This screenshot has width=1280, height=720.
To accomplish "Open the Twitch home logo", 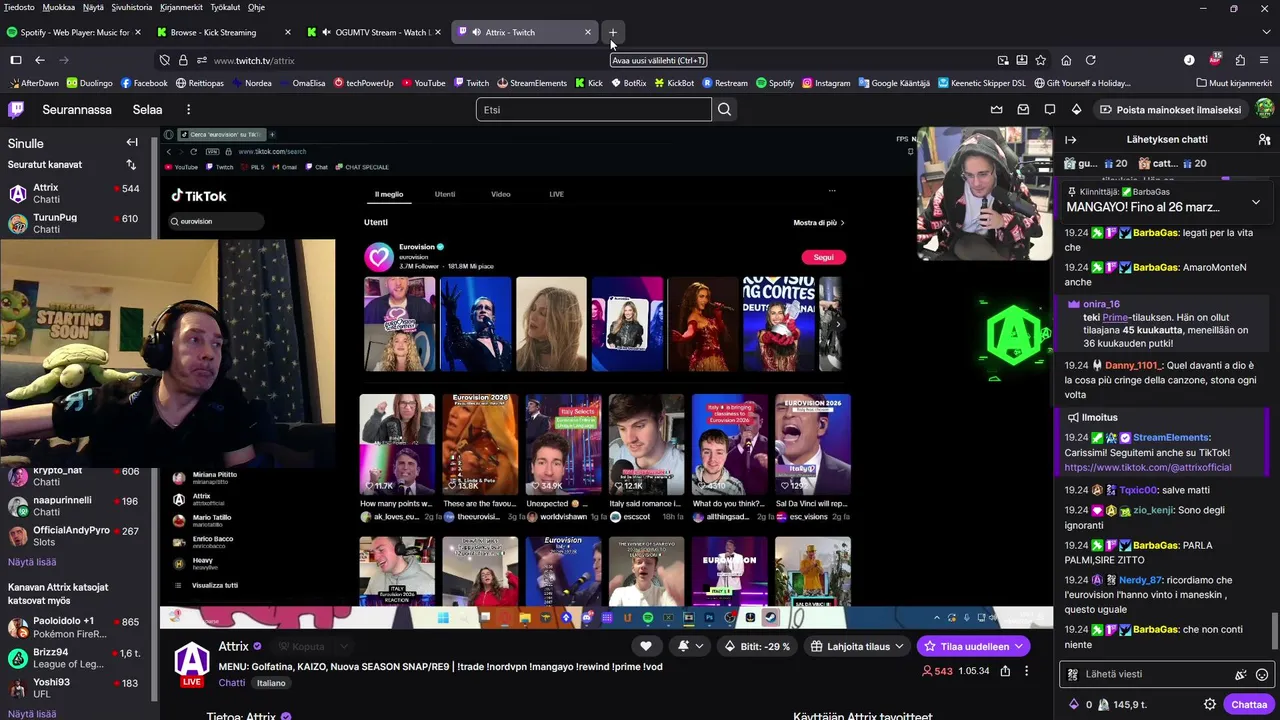I will click(x=17, y=109).
